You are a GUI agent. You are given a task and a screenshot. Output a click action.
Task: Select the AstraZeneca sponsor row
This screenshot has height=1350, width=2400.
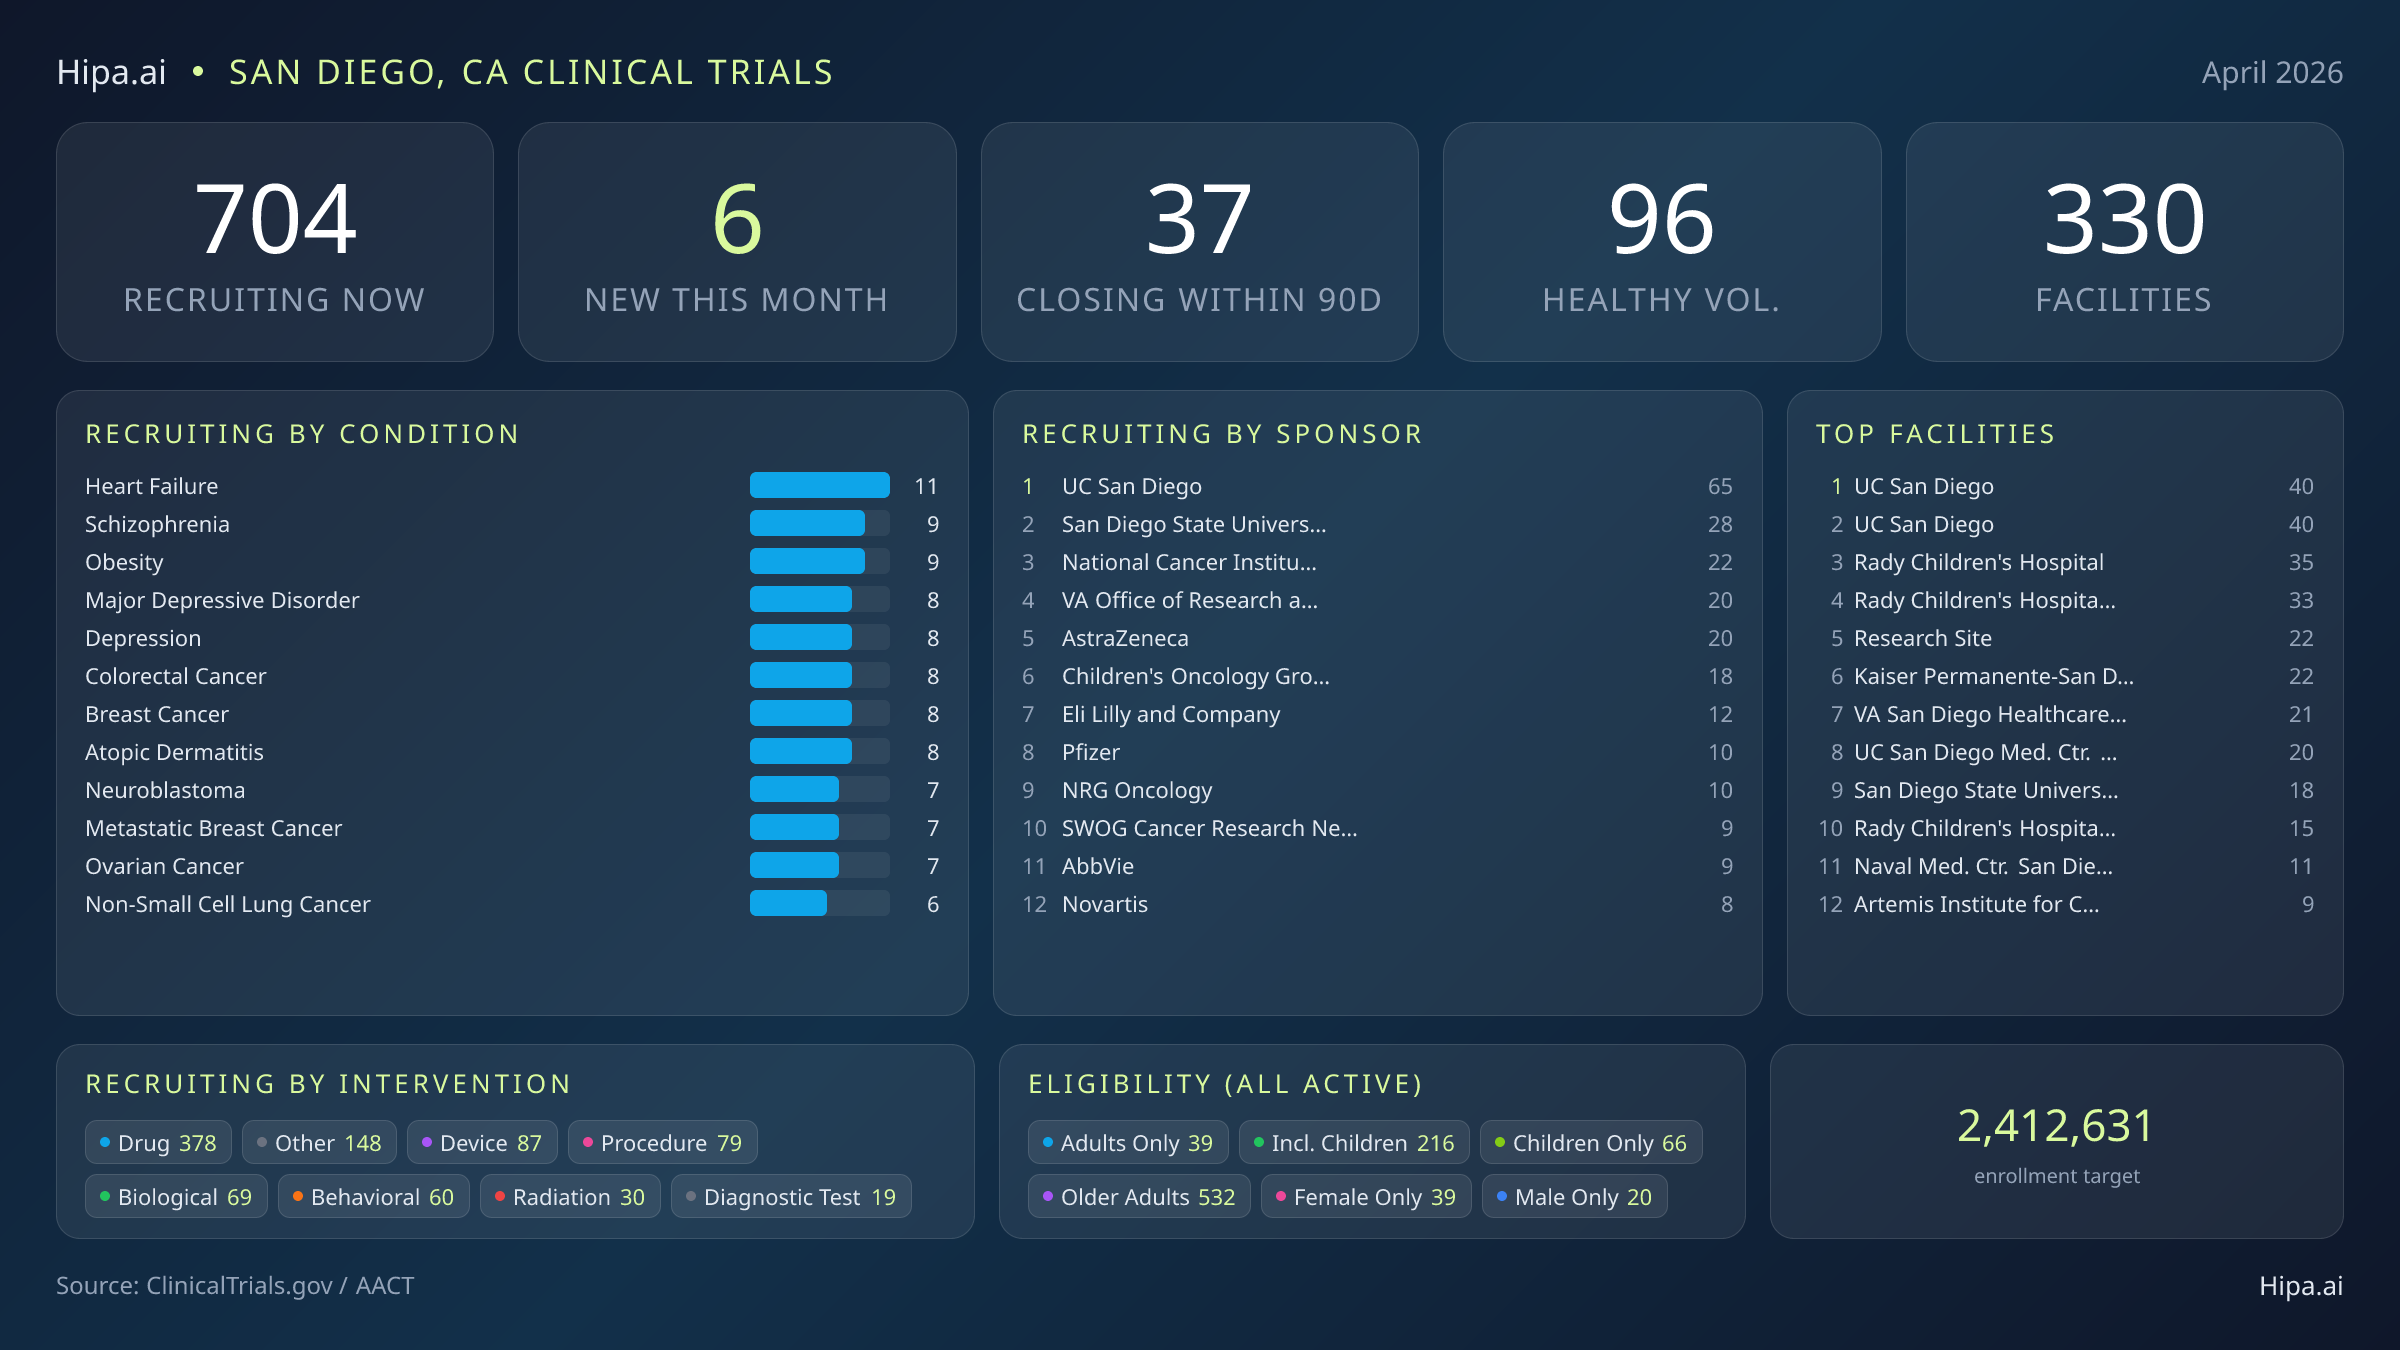coord(1377,638)
